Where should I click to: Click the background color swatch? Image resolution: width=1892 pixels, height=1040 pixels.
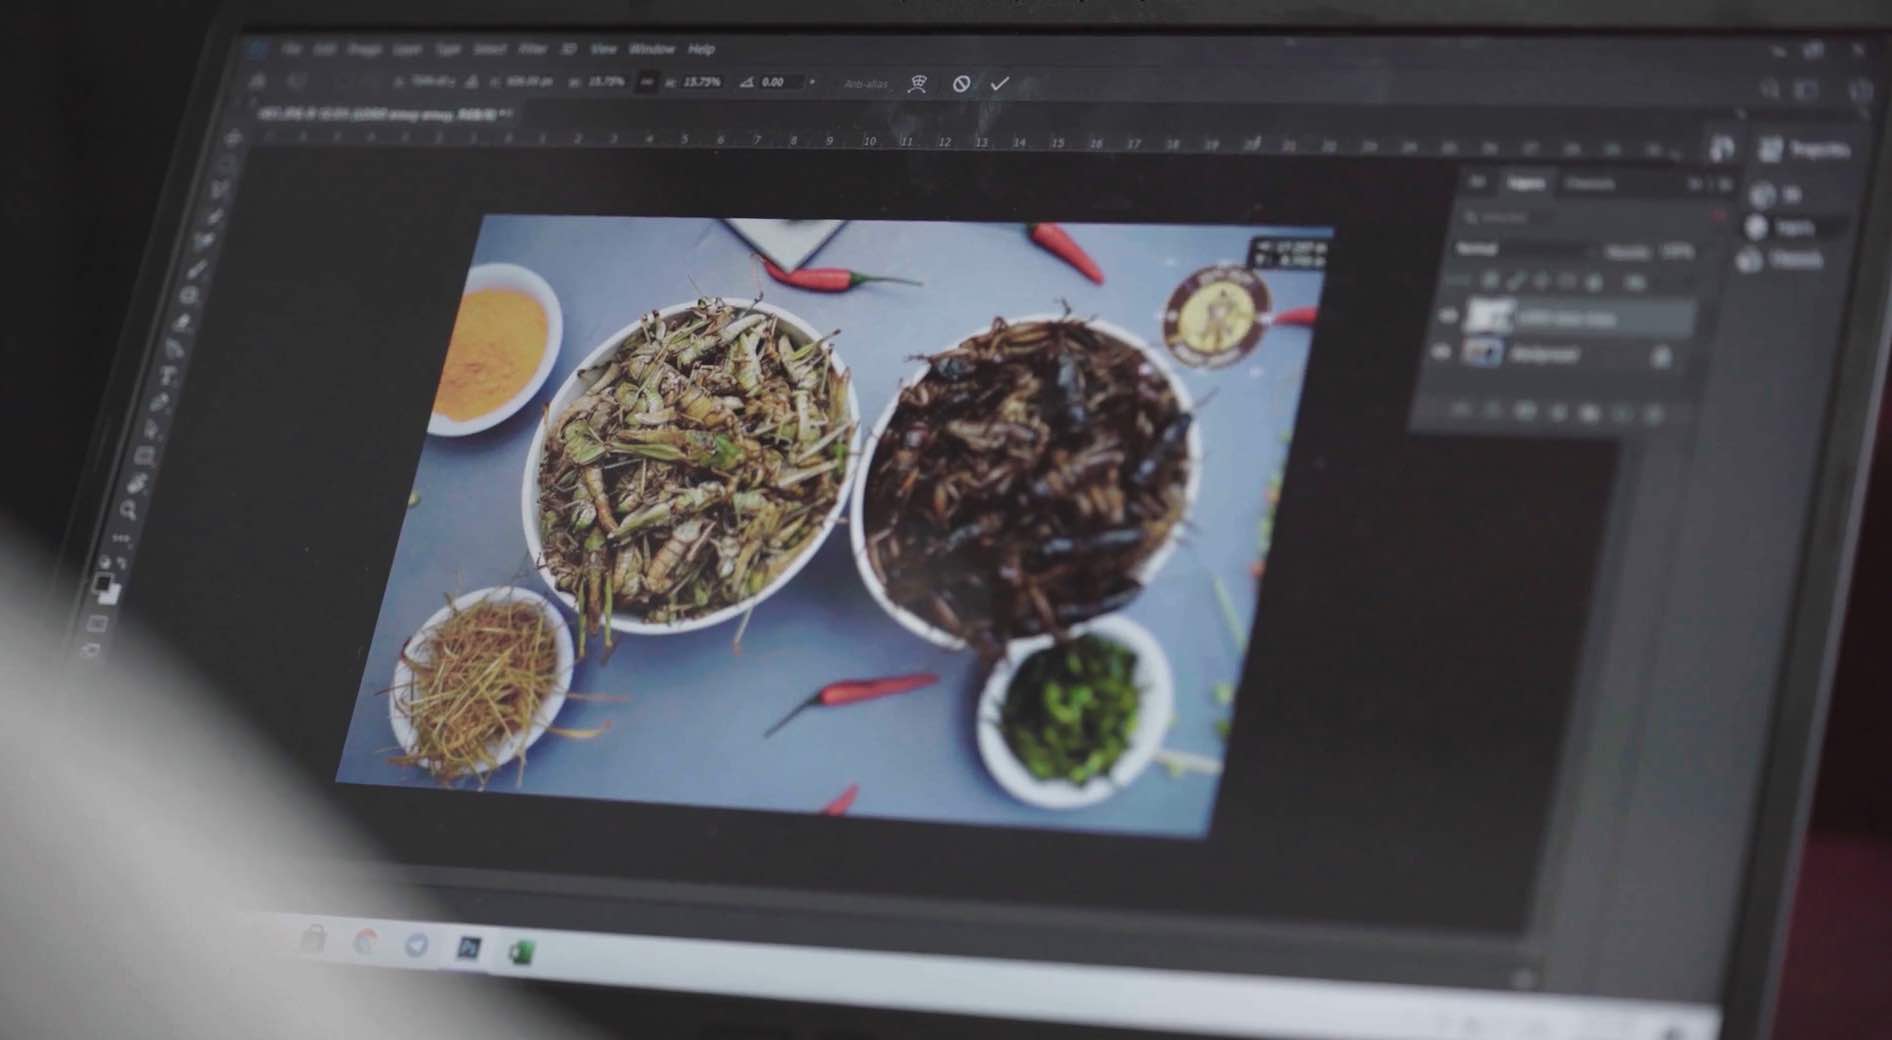click(x=111, y=594)
